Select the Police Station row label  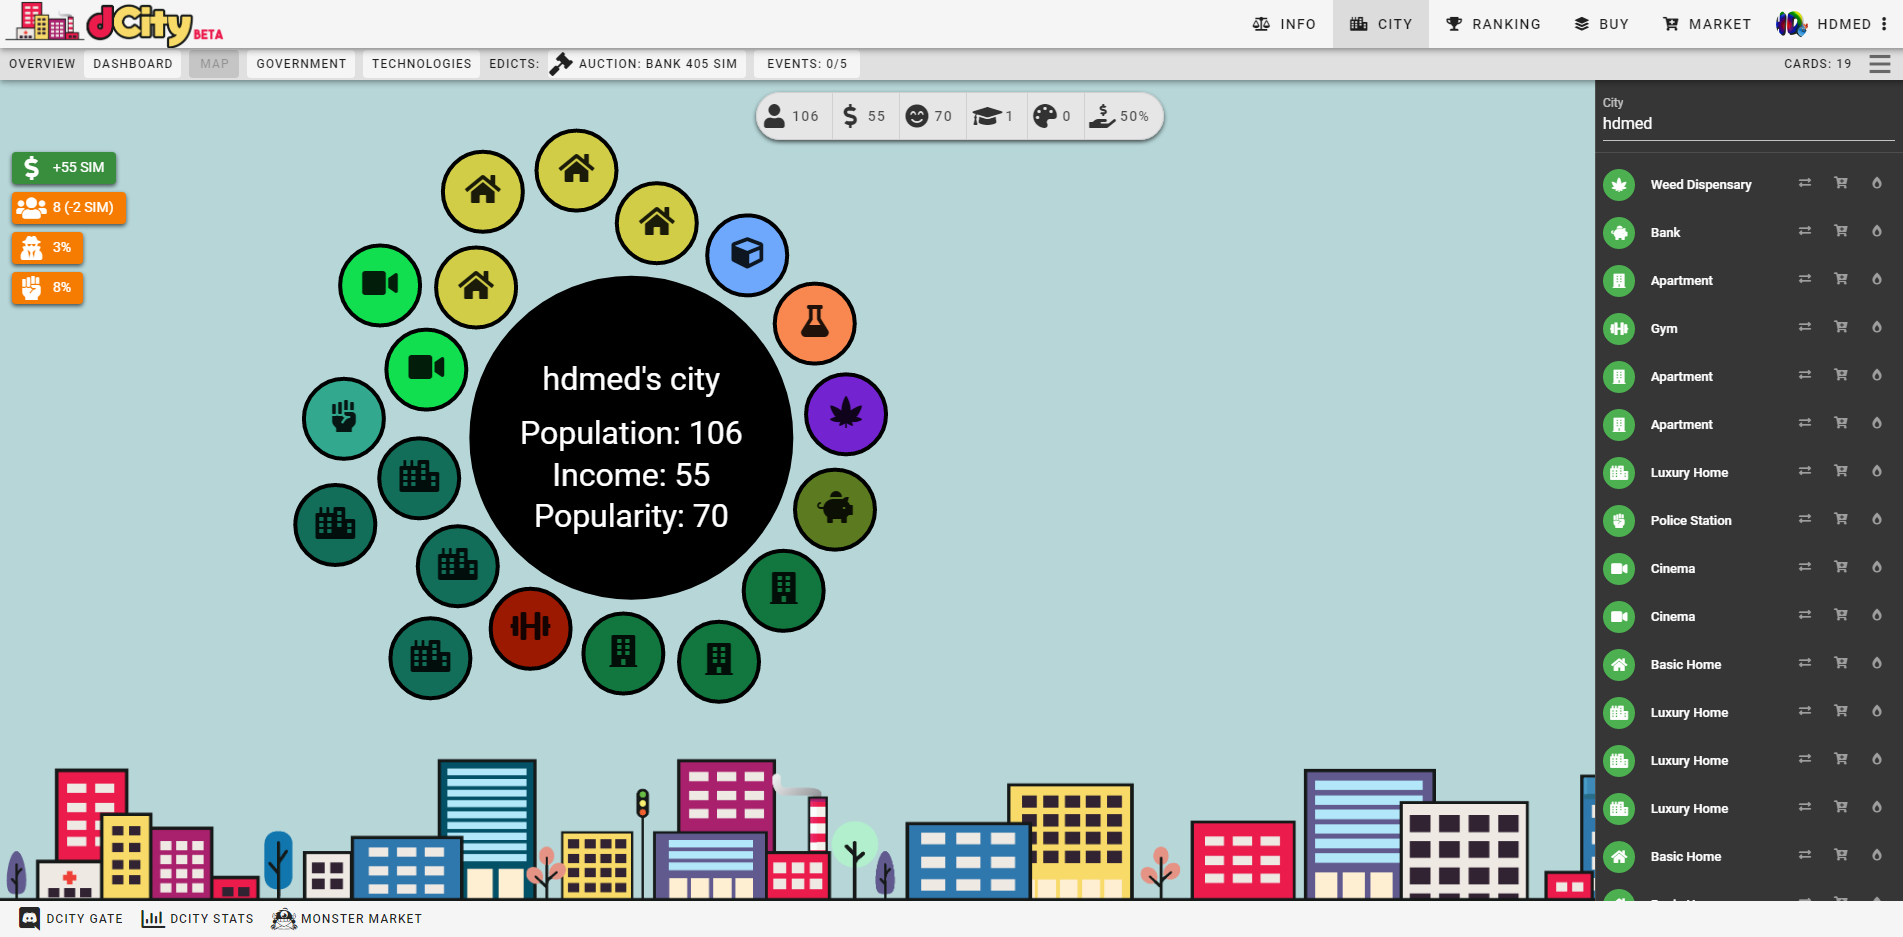[1691, 521]
